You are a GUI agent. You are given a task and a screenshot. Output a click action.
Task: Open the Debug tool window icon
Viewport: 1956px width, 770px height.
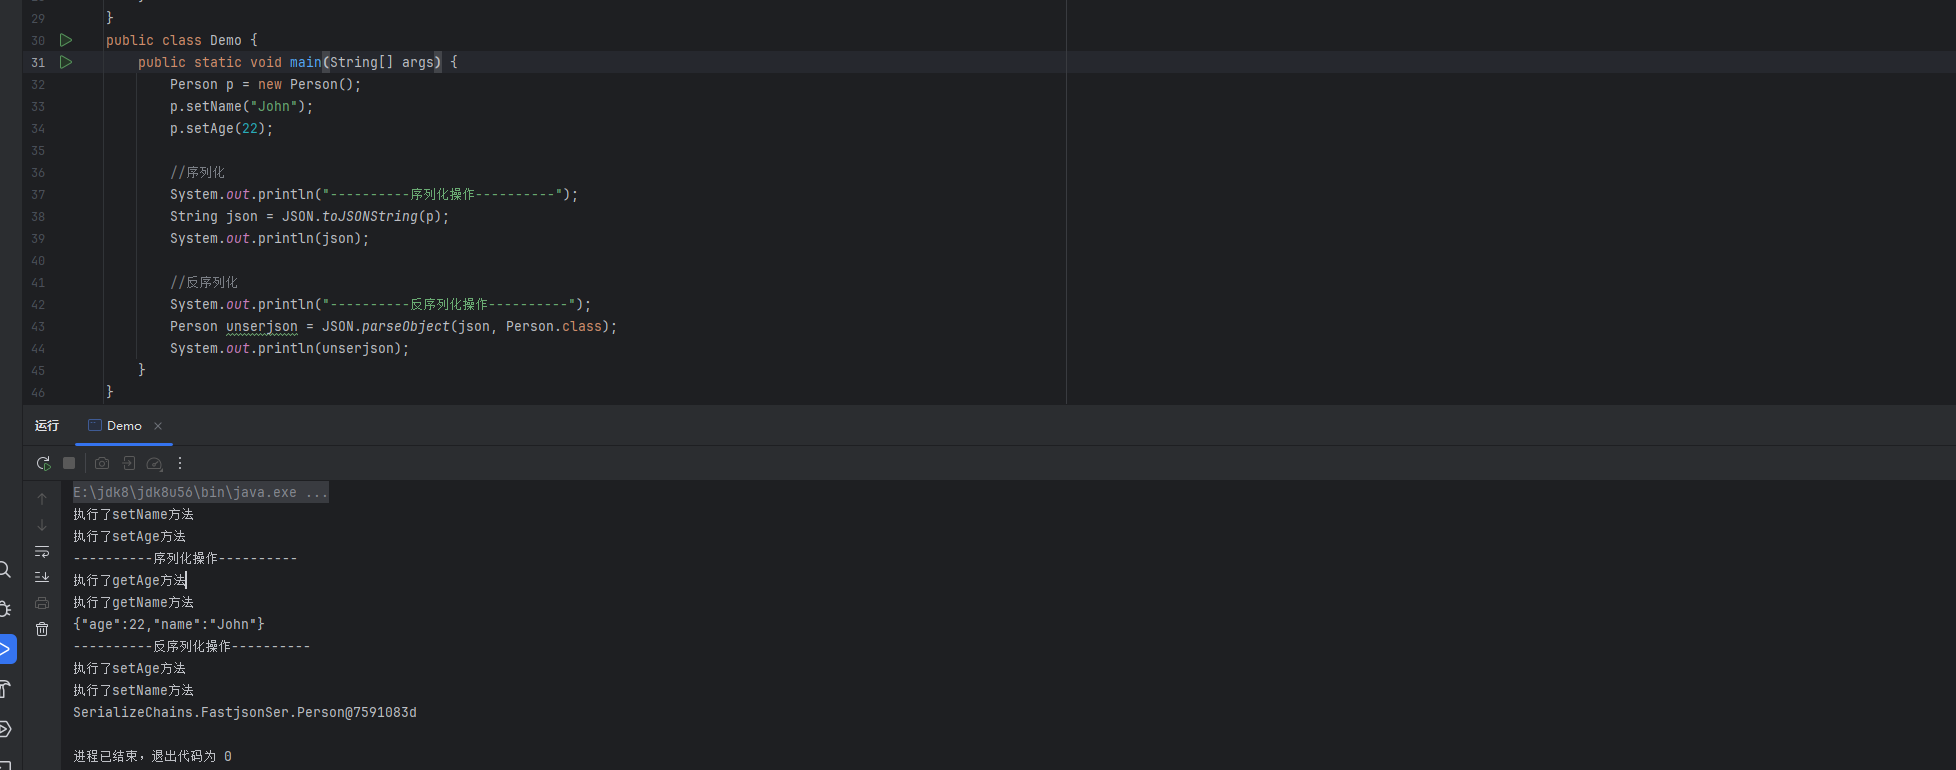pos(5,609)
